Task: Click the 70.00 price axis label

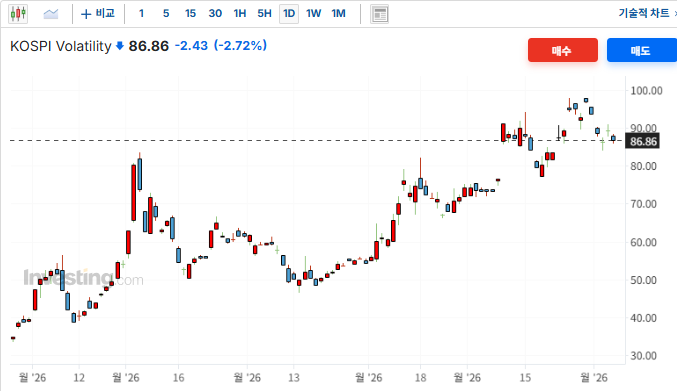Action: tap(643, 204)
